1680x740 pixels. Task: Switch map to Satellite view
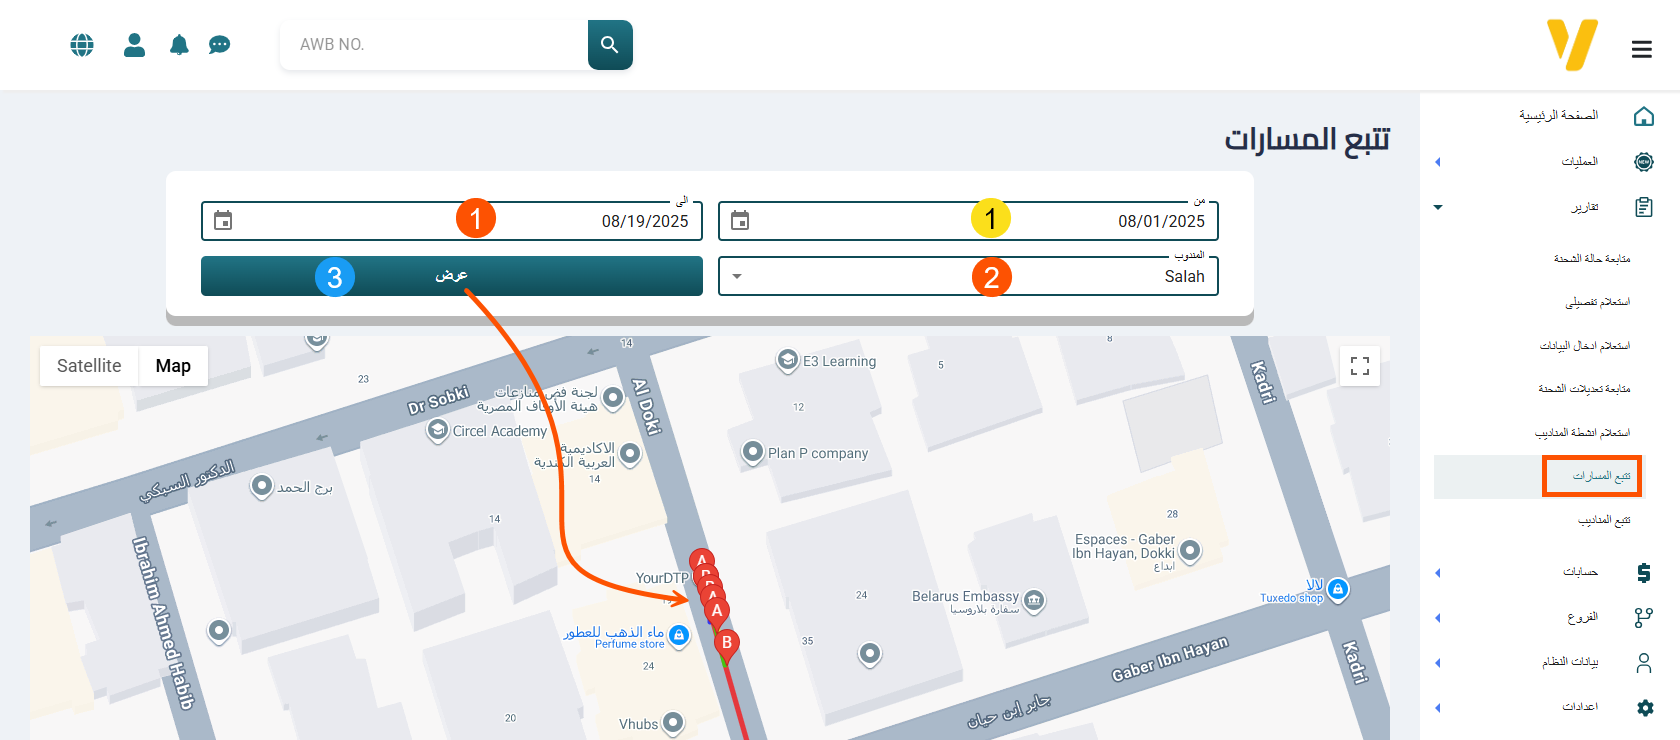click(x=89, y=366)
